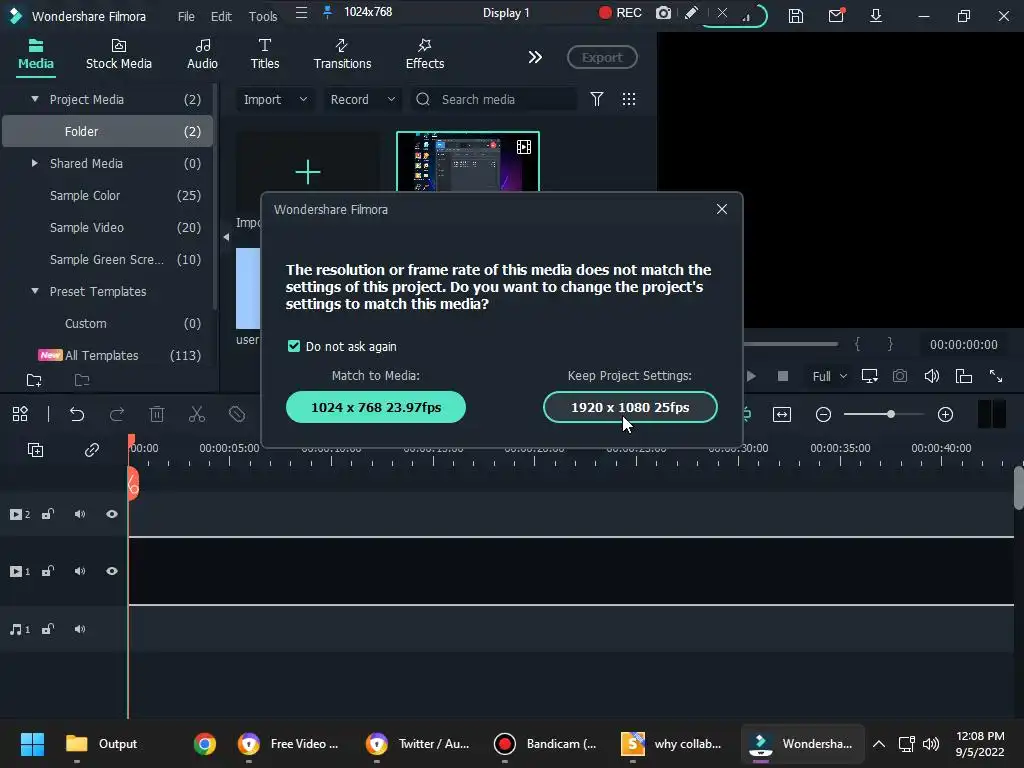Click the timeline zoom out minus icon
This screenshot has width=1024, height=768.
(x=823, y=415)
